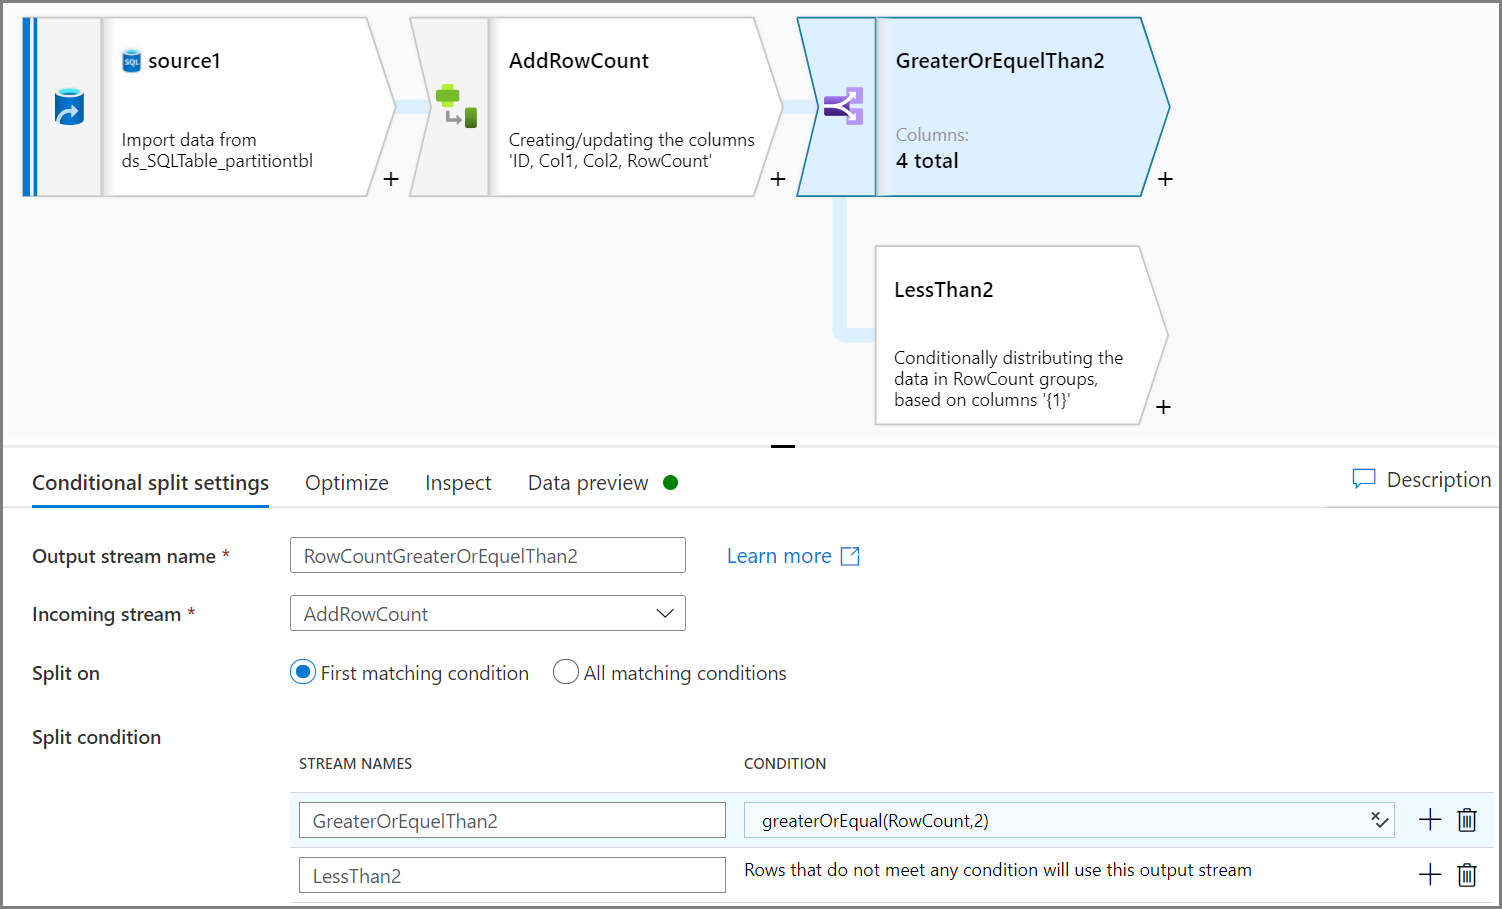
Task: Delete the LessThan2 stream row
Action: (x=1467, y=875)
